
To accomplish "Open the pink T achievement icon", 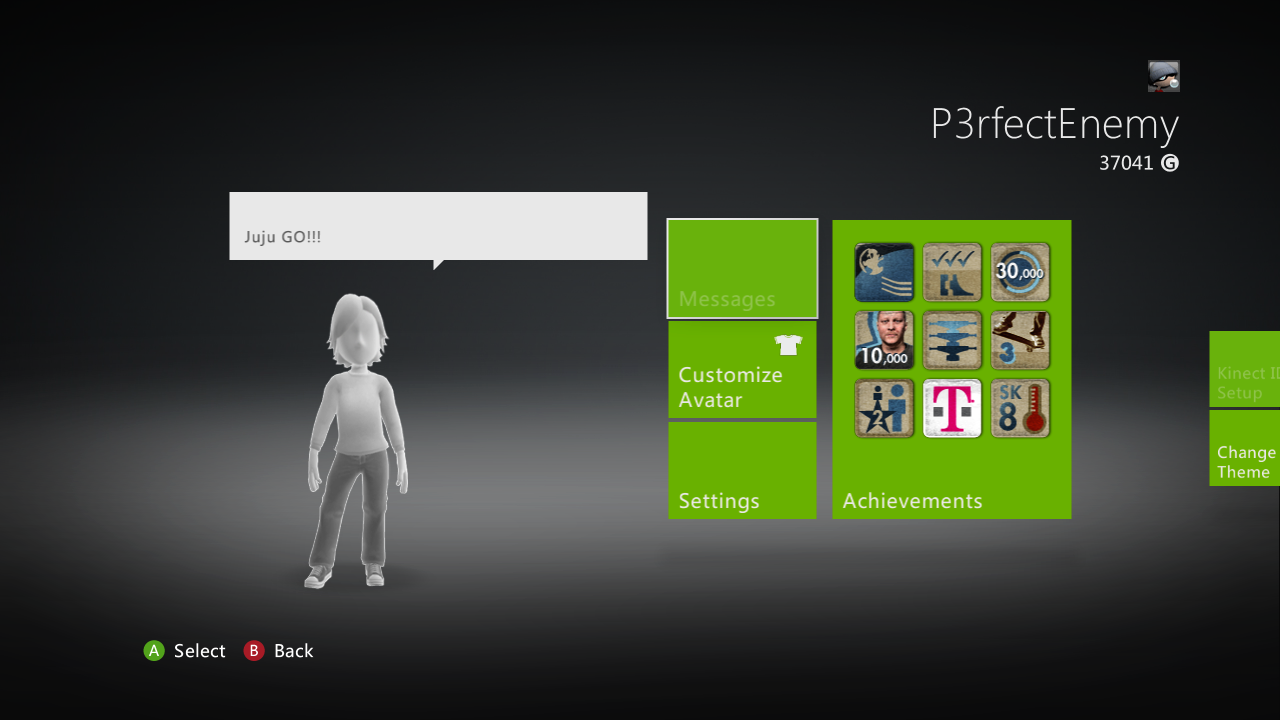I will [952, 408].
